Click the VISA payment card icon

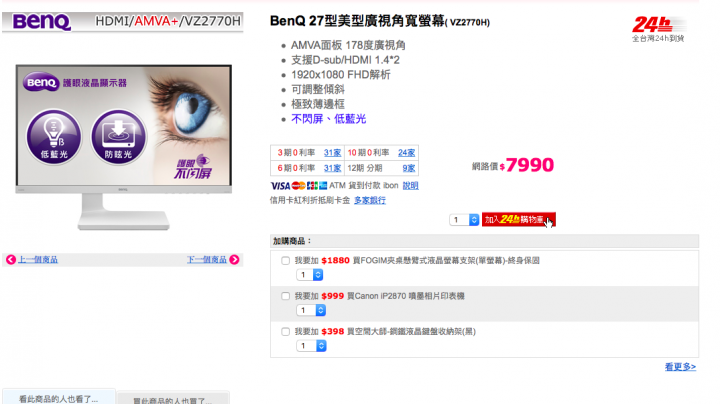pos(280,186)
